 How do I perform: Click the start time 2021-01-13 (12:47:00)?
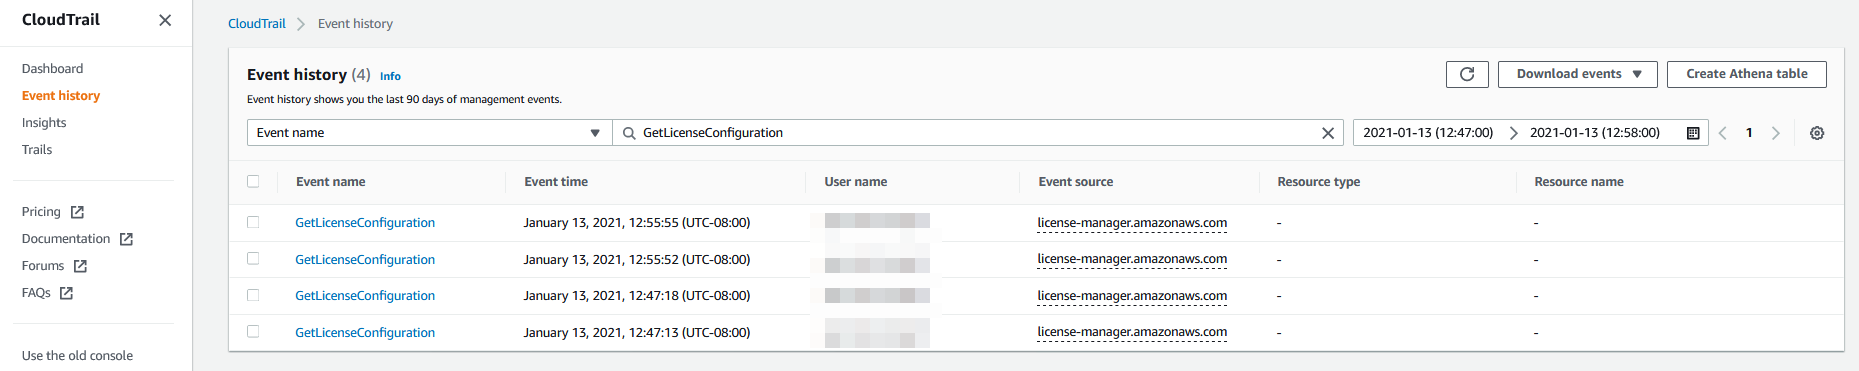point(1428,133)
